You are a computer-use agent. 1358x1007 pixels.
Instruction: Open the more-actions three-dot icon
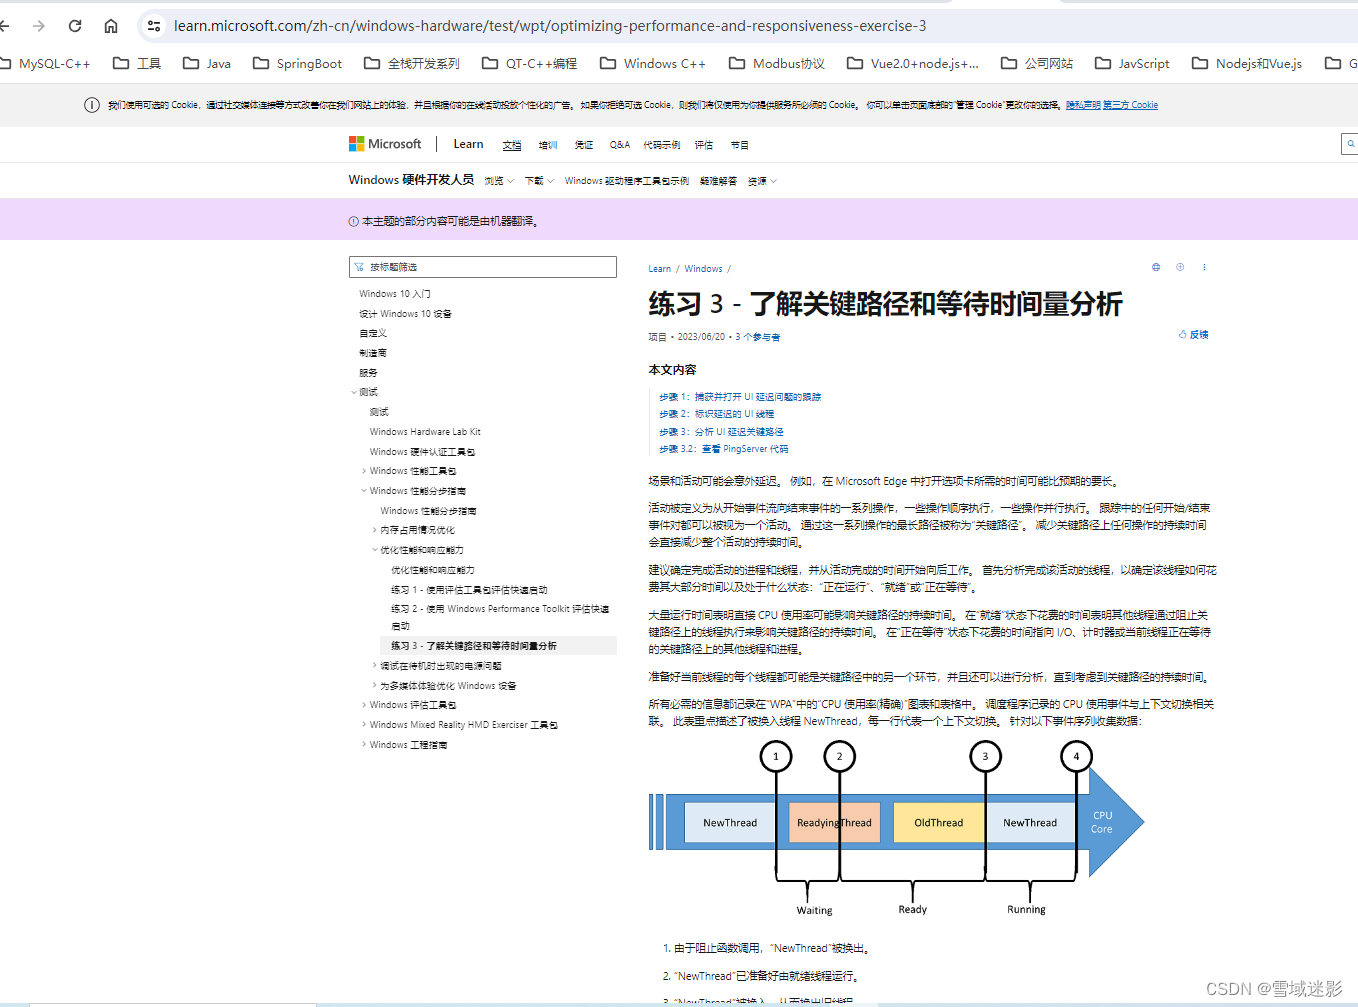coord(1204,267)
